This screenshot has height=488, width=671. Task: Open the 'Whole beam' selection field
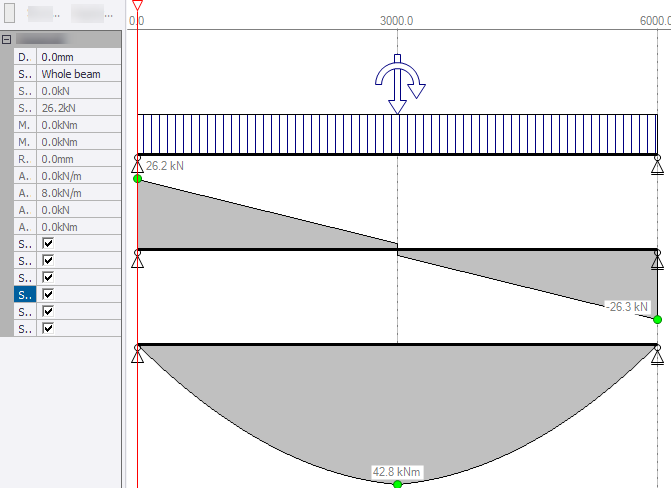pyautogui.click(x=80, y=74)
